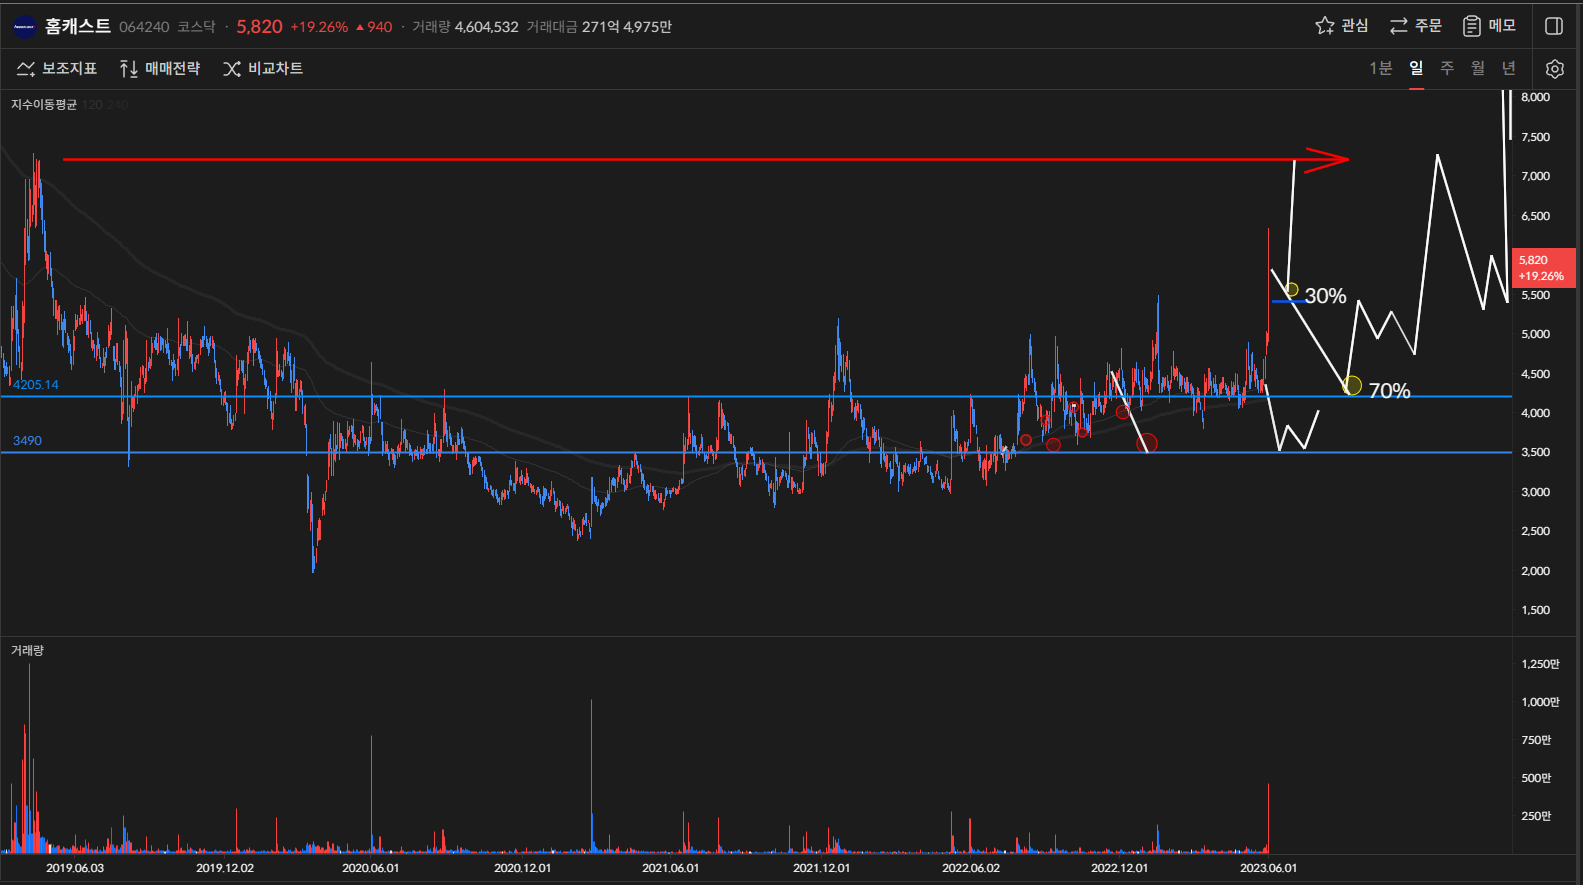Click the 2019.06.03 date axis label
Viewport: 1583px width, 885px height.
pos(75,868)
